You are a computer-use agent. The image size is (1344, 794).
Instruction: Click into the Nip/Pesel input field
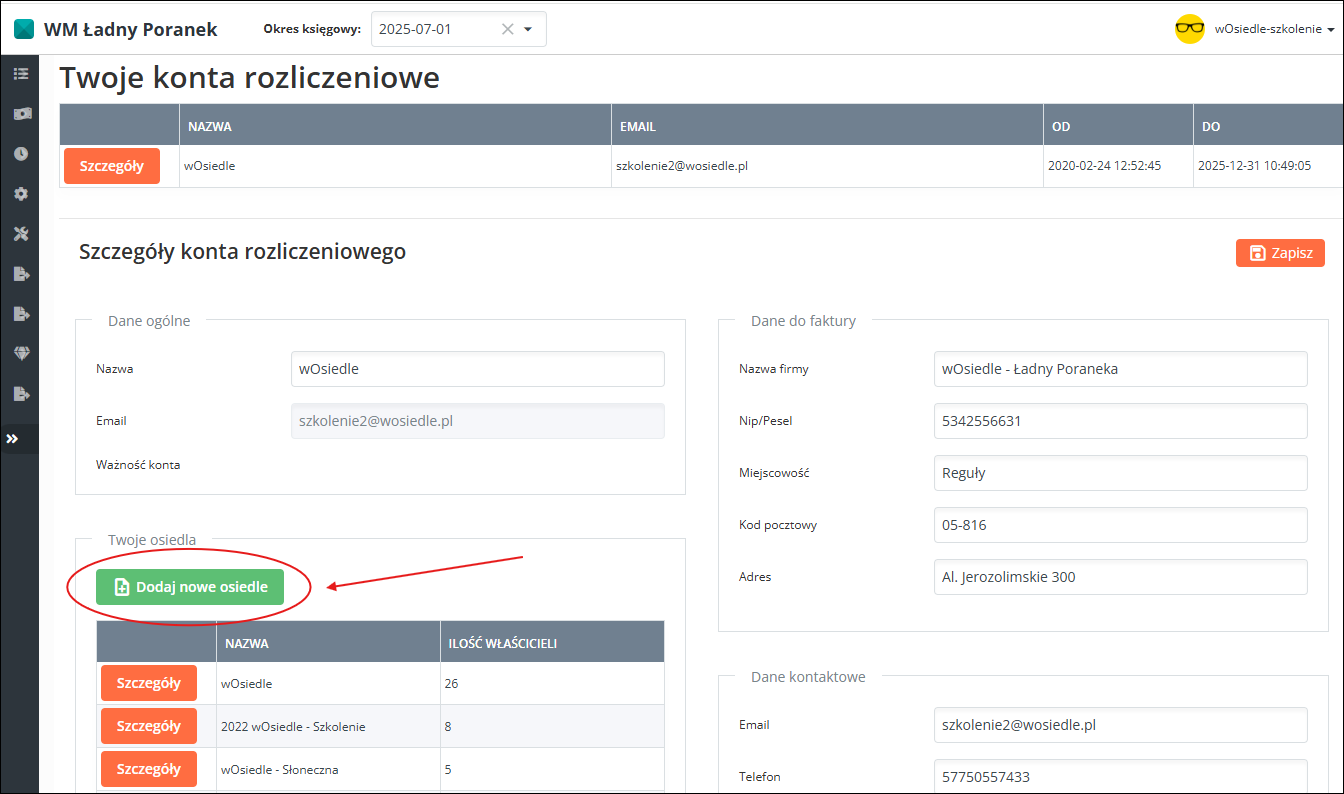point(1120,421)
